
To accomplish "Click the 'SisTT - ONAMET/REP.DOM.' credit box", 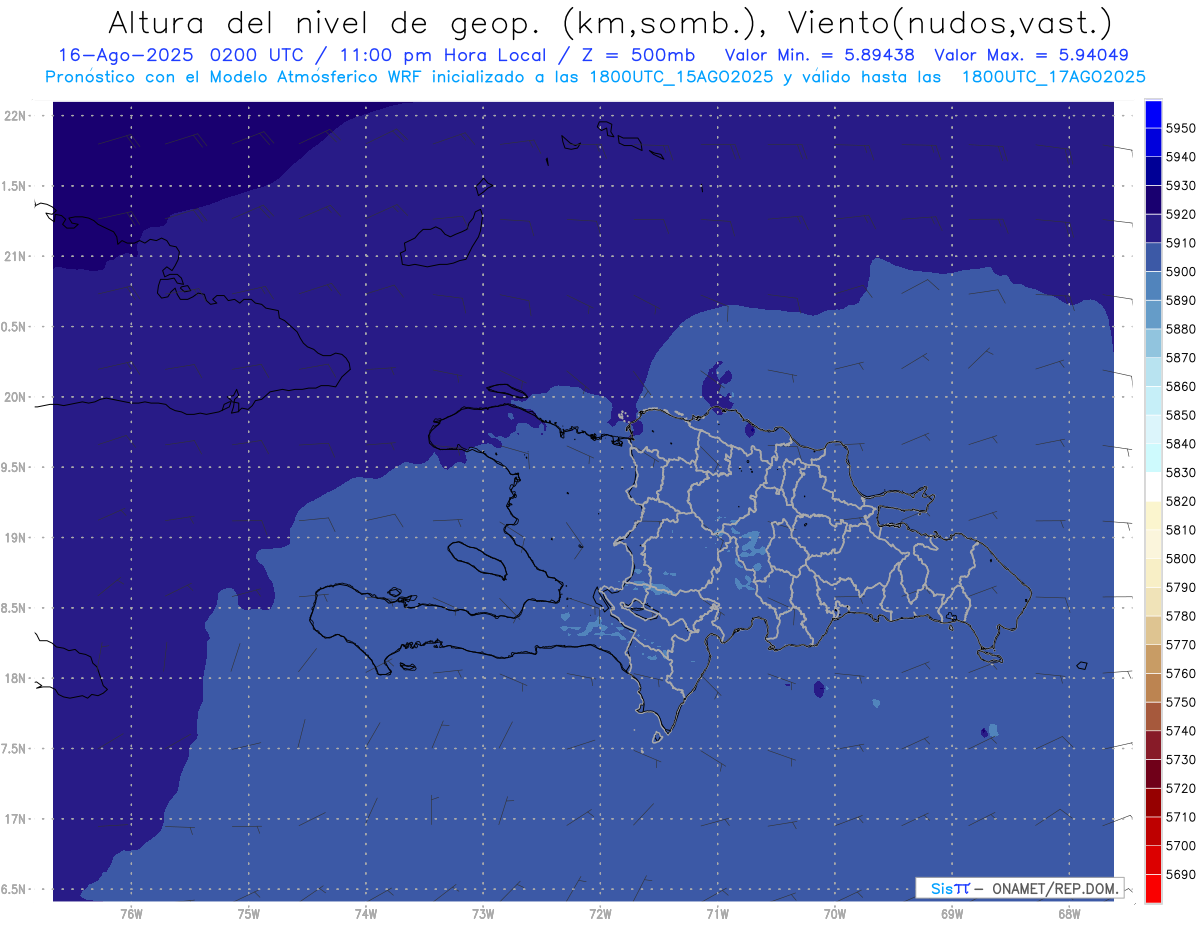I will [x=1019, y=888].
